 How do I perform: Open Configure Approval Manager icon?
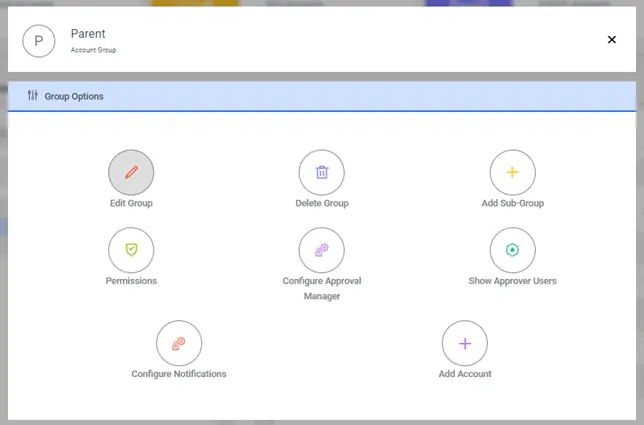click(x=322, y=250)
